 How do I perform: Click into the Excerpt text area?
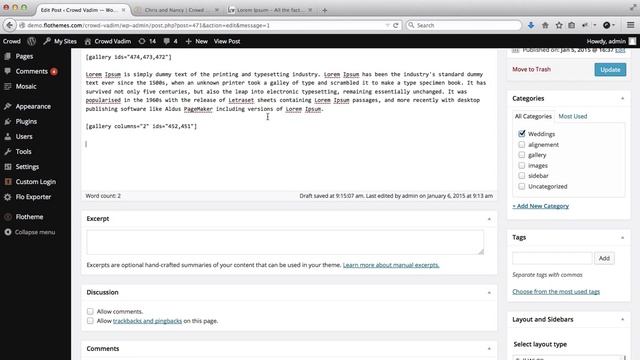pyautogui.click(x=285, y=242)
